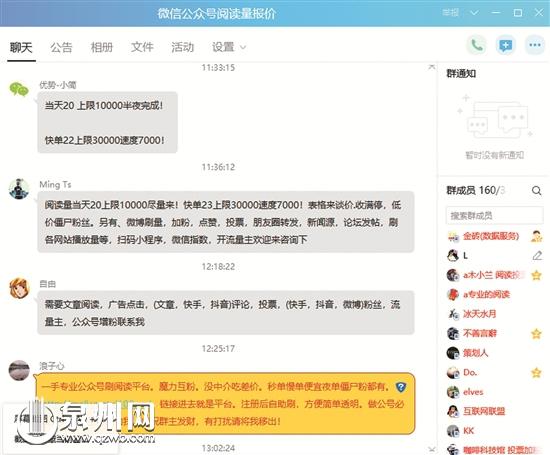
Task: Open the 相册 tab
Action: 102,47
